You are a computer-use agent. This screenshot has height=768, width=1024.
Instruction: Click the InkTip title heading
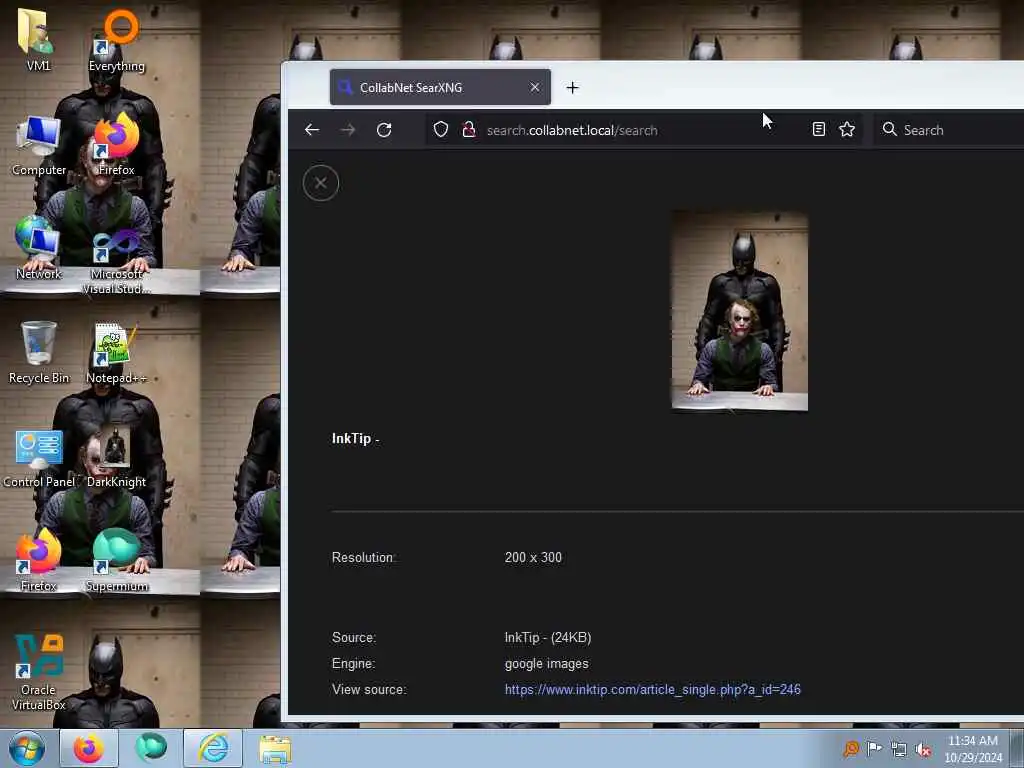pyautogui.click(x=355, y=438)
